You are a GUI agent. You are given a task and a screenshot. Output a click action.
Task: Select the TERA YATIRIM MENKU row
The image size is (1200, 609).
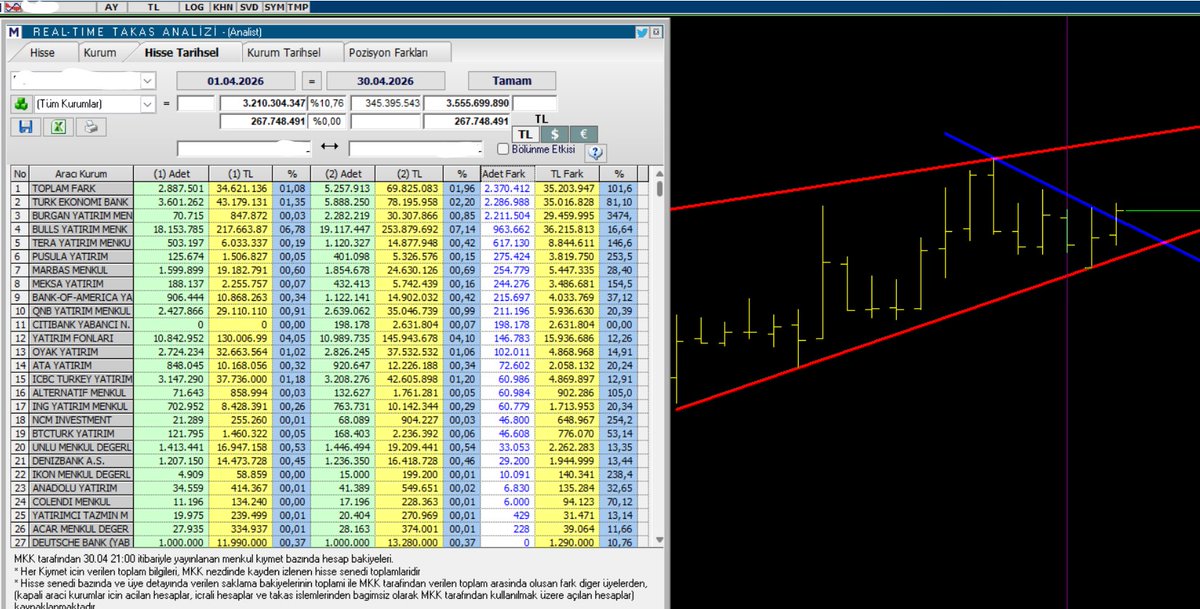click(332, 242)
